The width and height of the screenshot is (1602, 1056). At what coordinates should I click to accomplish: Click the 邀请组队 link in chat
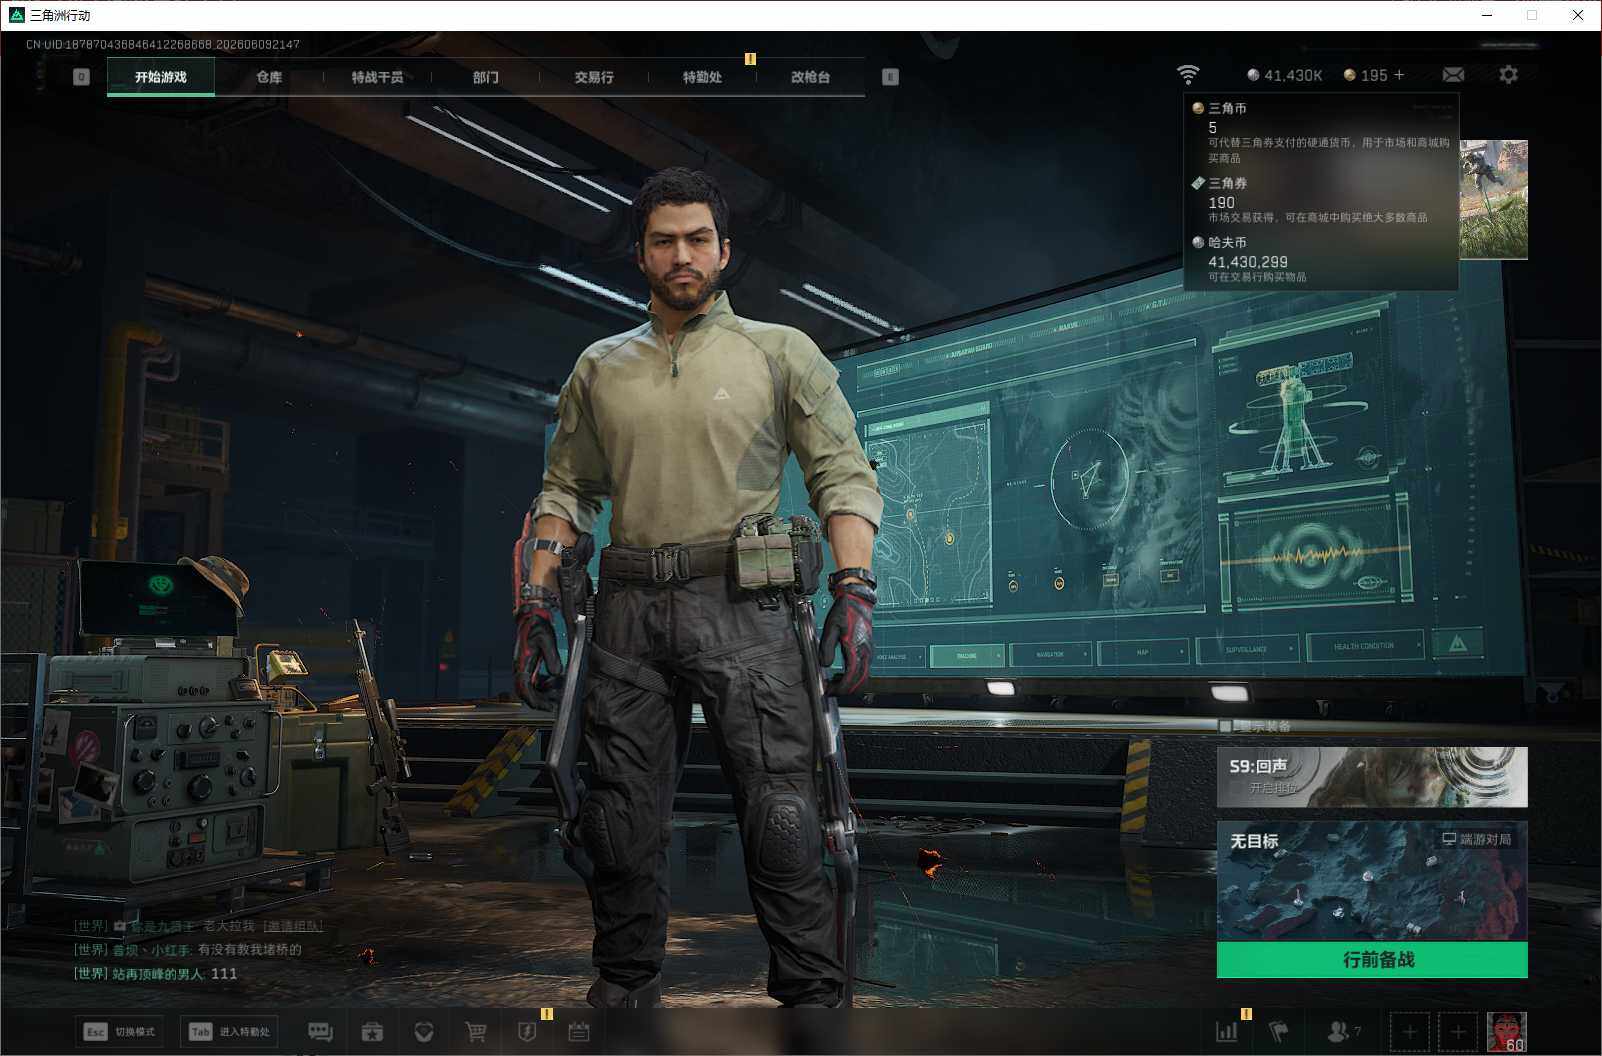(x=292, y=927)
